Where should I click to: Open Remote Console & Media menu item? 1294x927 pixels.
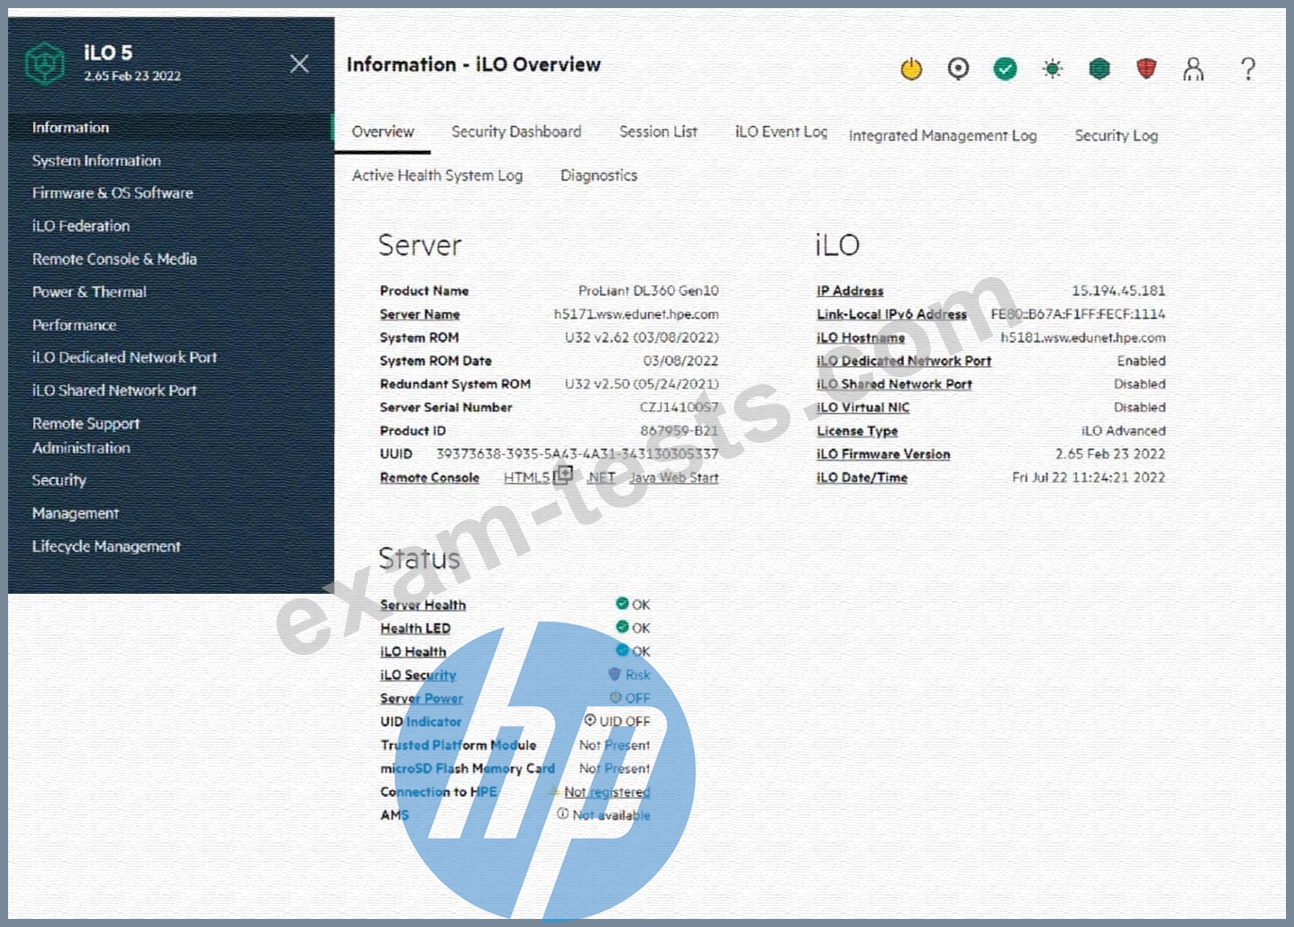(114, 259)
